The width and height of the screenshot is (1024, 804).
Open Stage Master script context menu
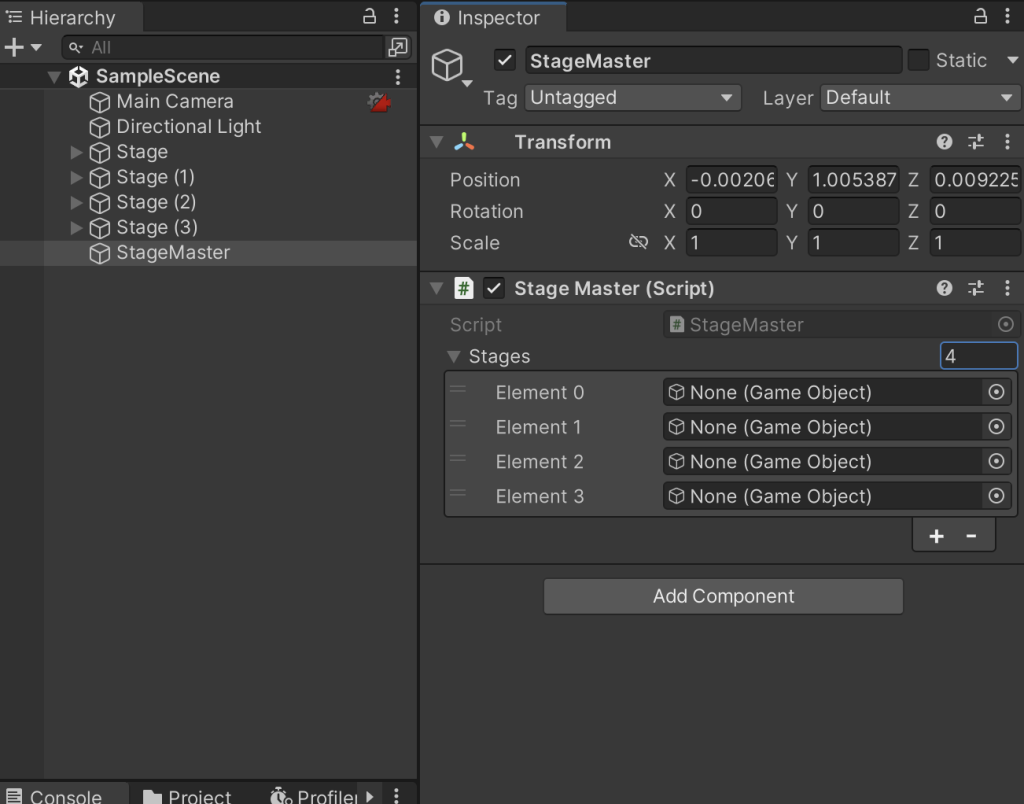coord(1008,288)
